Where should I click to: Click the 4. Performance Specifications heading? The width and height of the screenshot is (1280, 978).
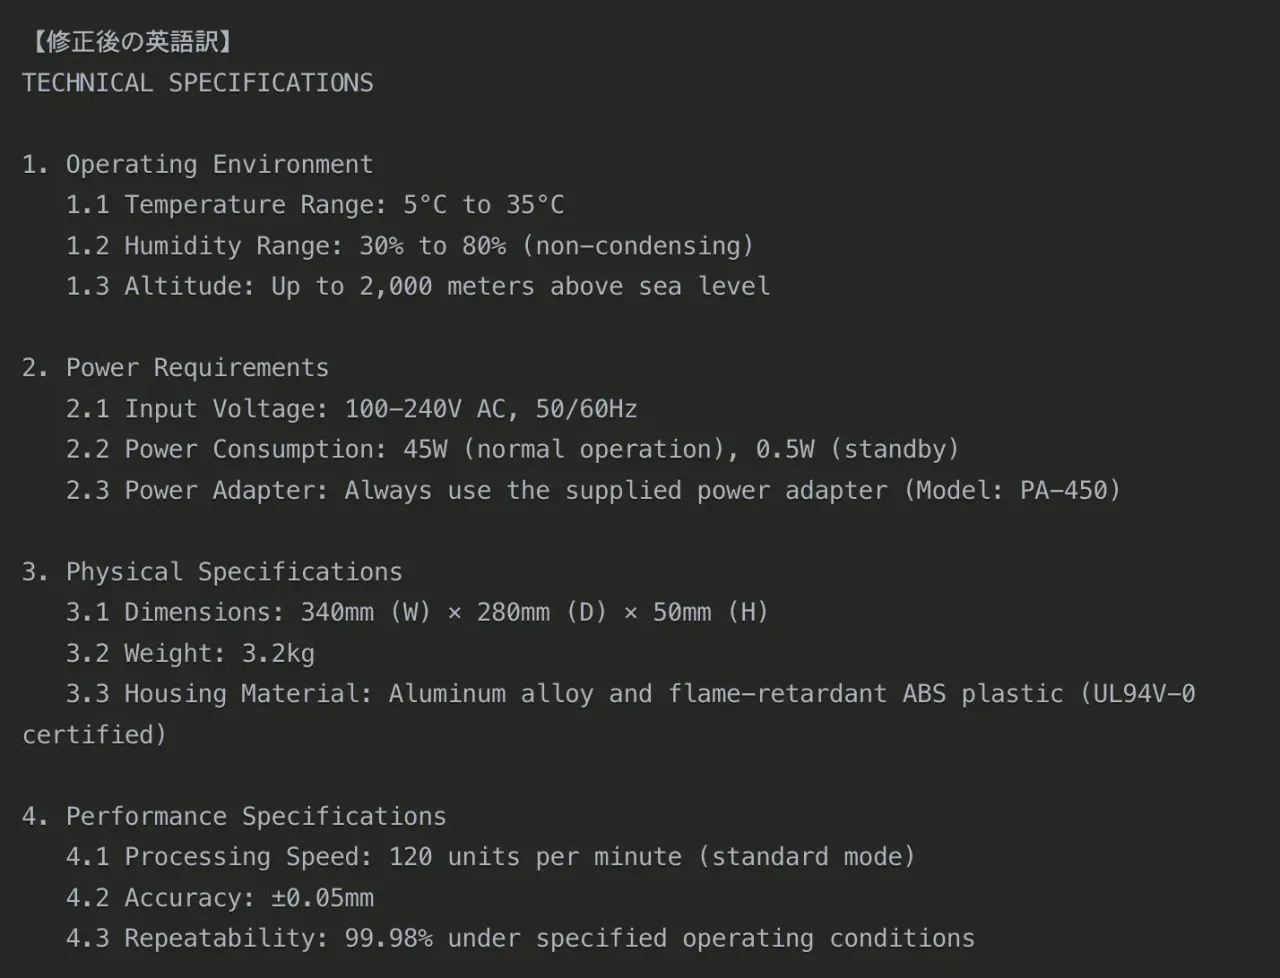click(234, 817)
